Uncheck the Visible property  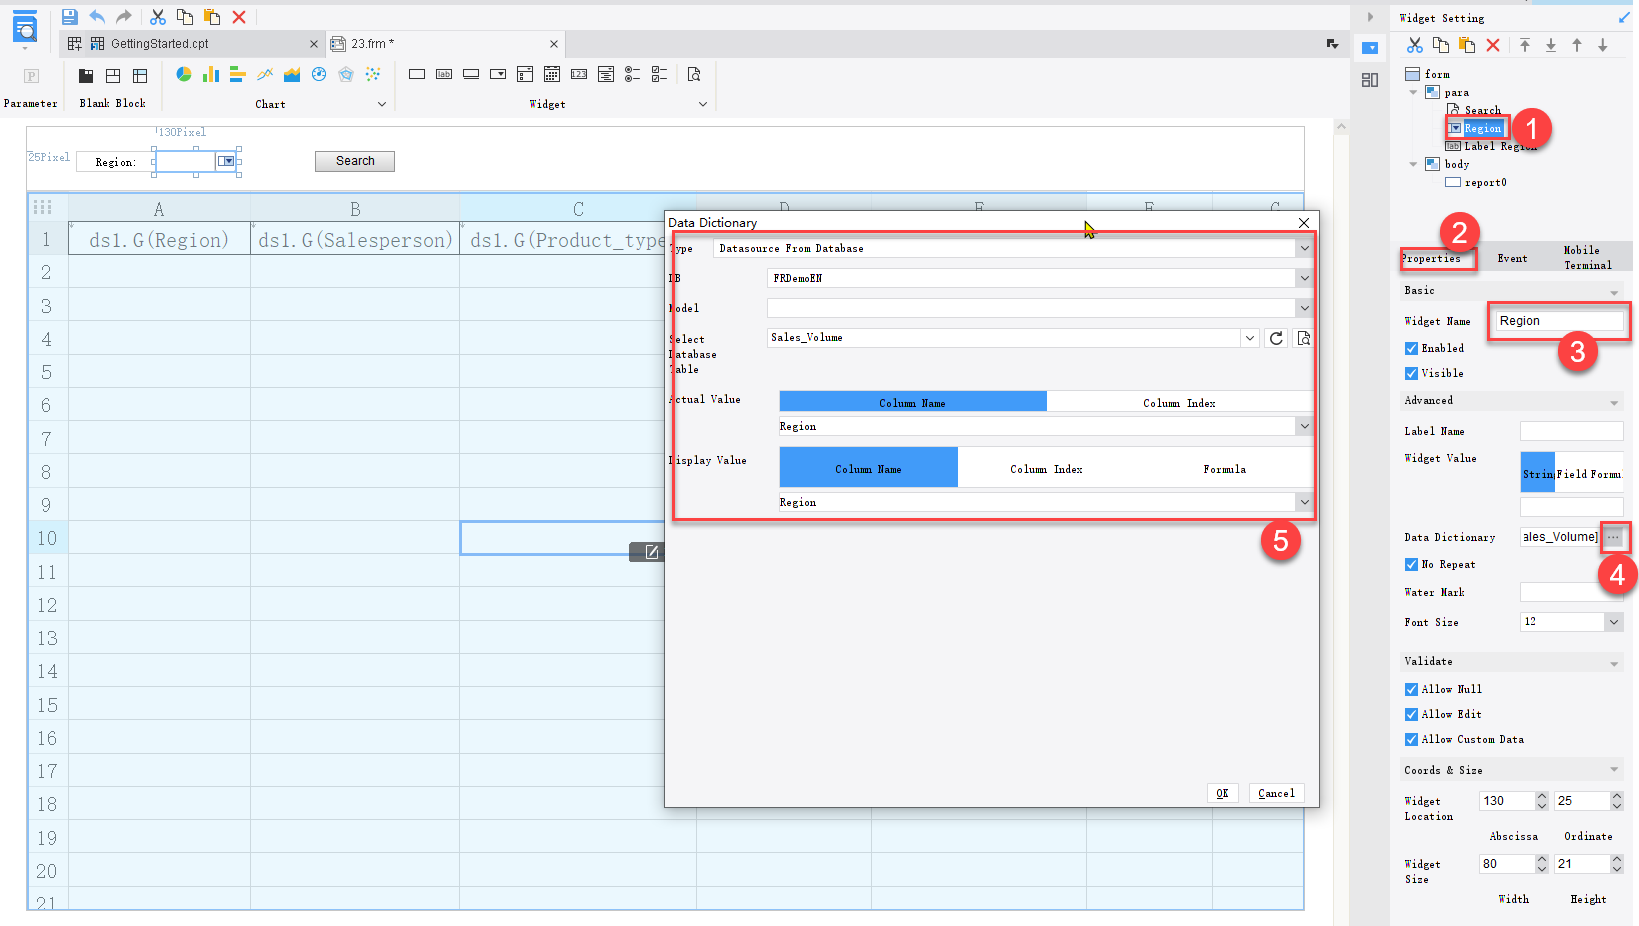pos(1411,373)
